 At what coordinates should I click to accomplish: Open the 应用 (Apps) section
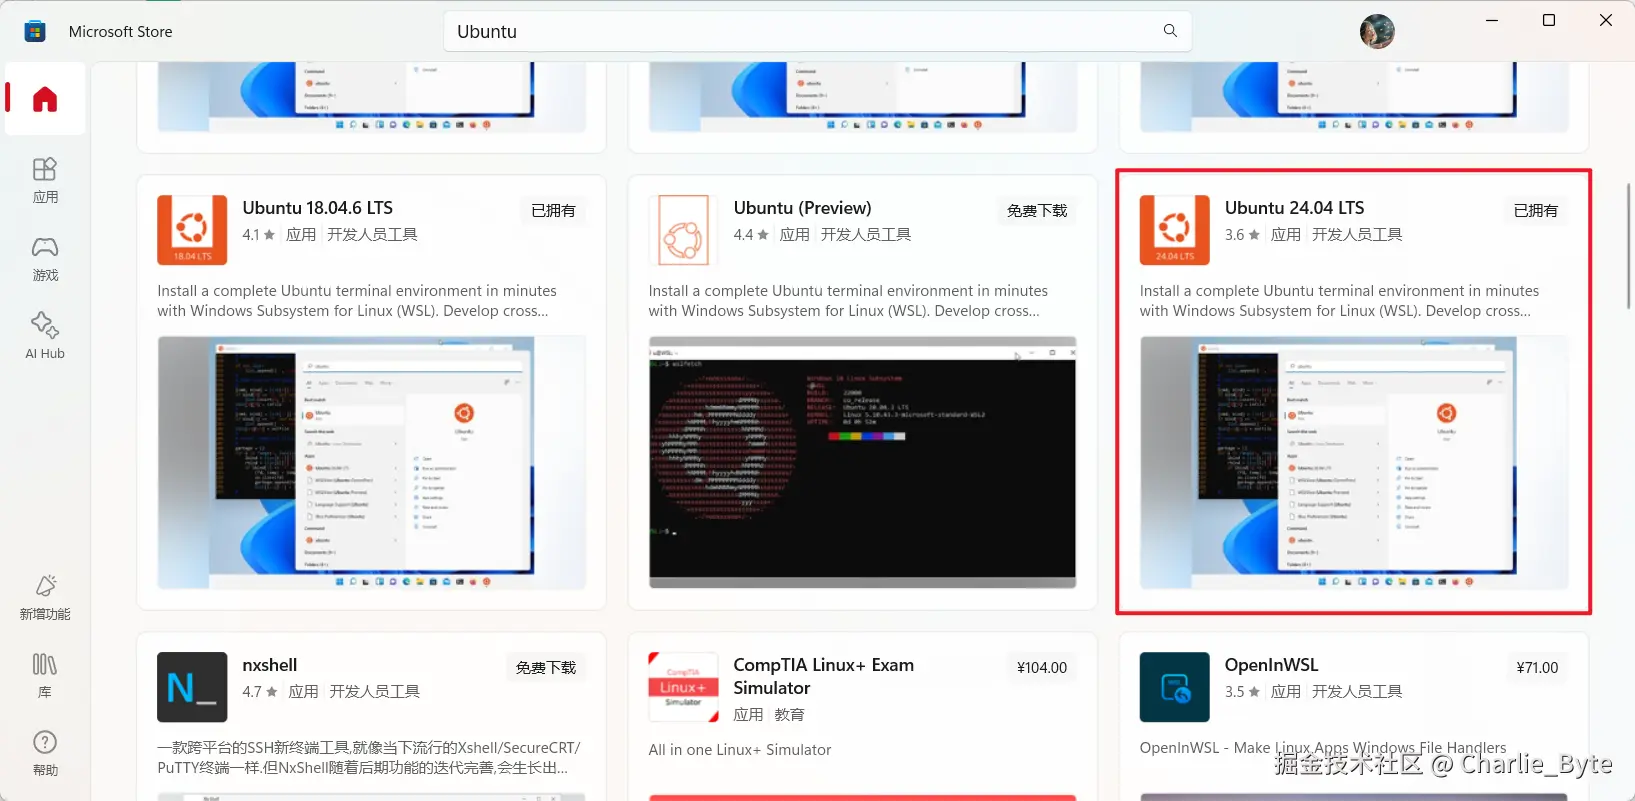click(x=45, y=181)
